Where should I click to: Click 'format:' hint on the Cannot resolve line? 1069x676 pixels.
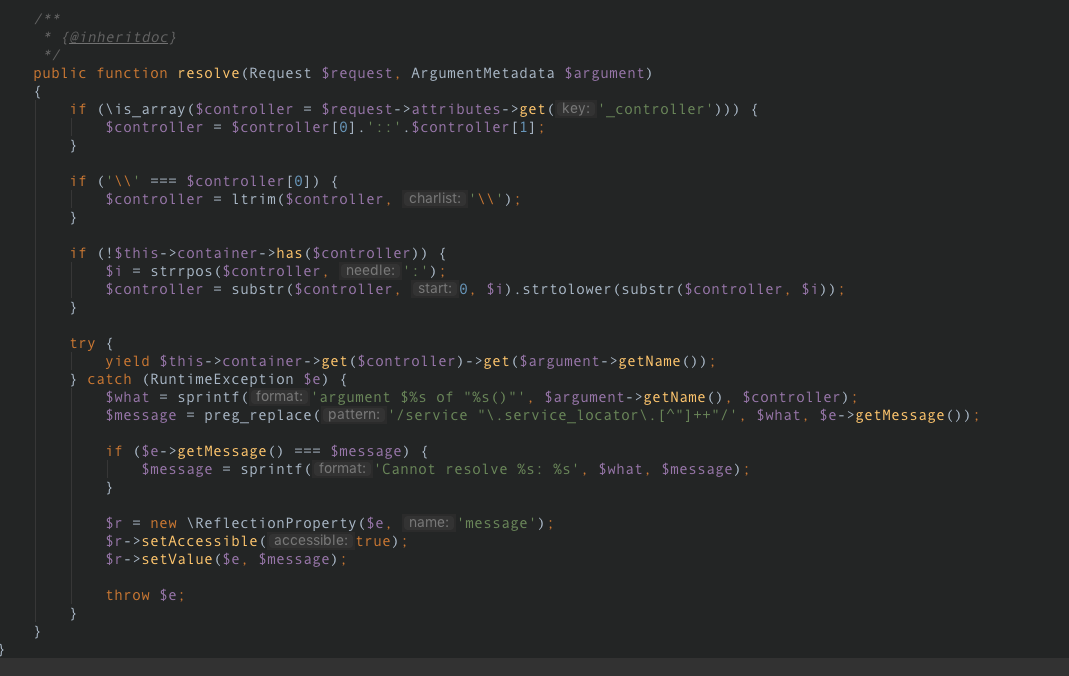point(342,469)
